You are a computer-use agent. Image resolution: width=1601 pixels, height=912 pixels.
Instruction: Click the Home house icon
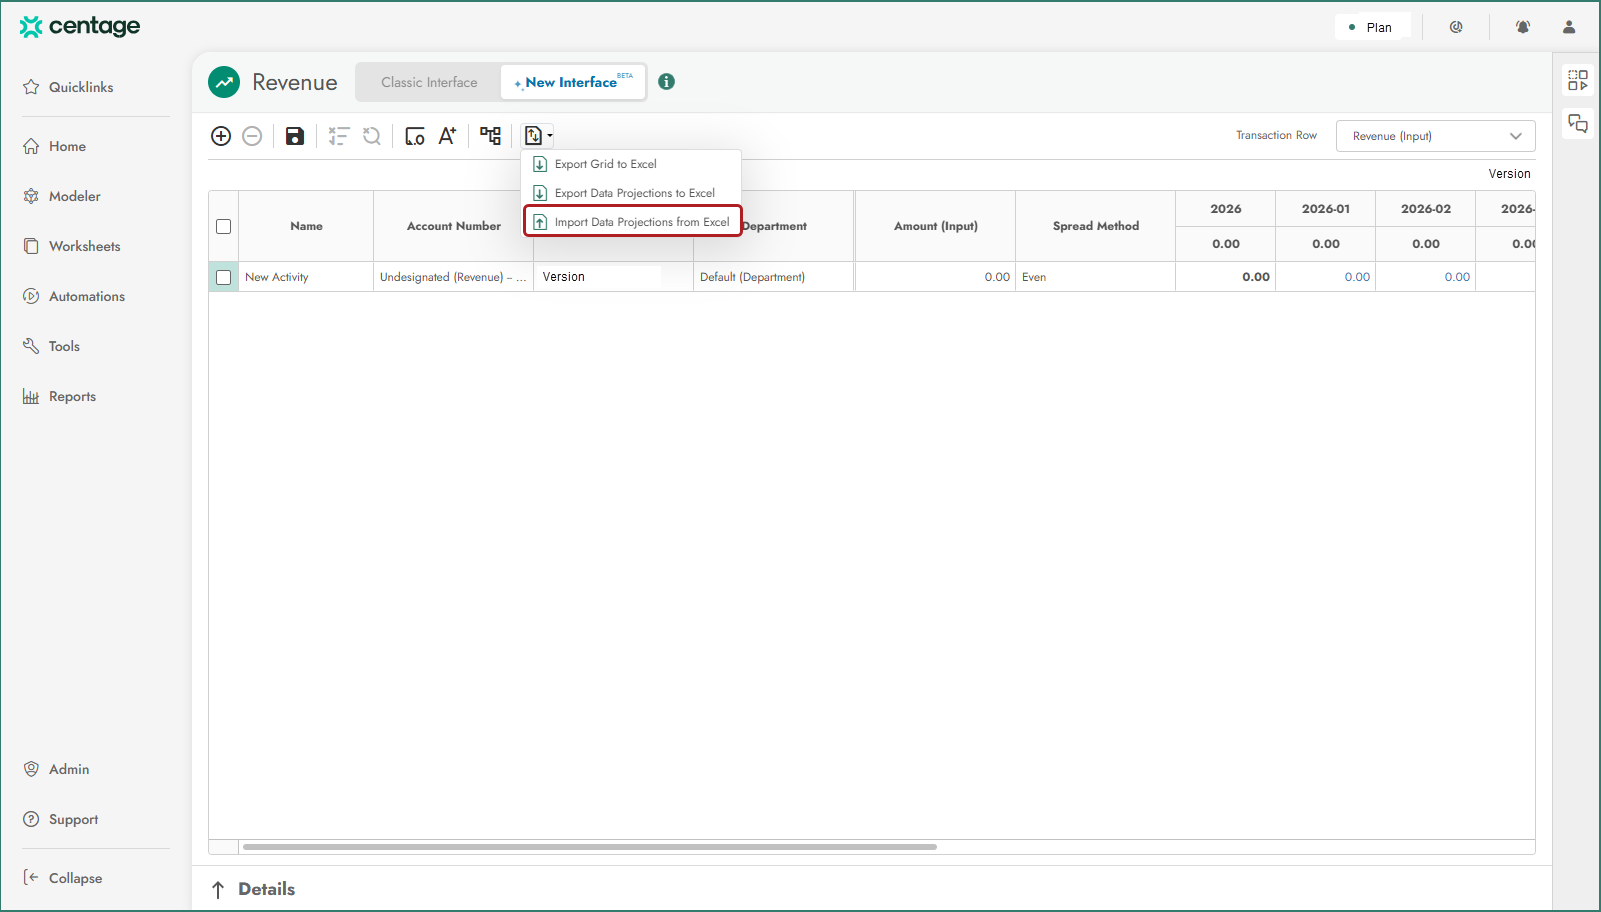[x=31, y=146]
